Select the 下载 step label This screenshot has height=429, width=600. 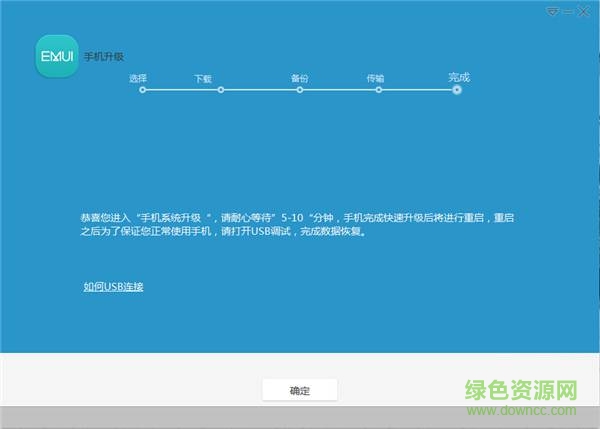pos(203,77)
